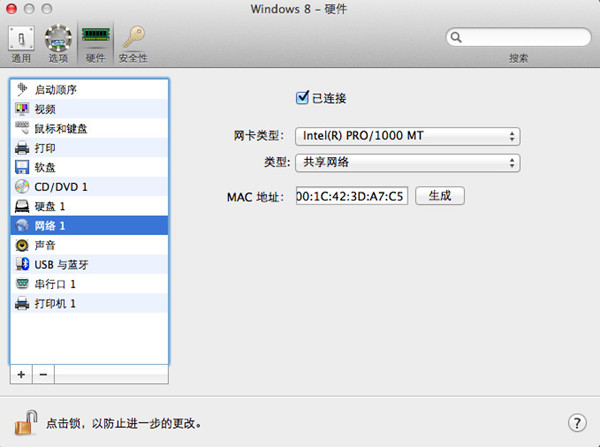Select the 打印 printer icon
Image resolution: width=600 pixels, height=447 pixels.
(22, 148)
